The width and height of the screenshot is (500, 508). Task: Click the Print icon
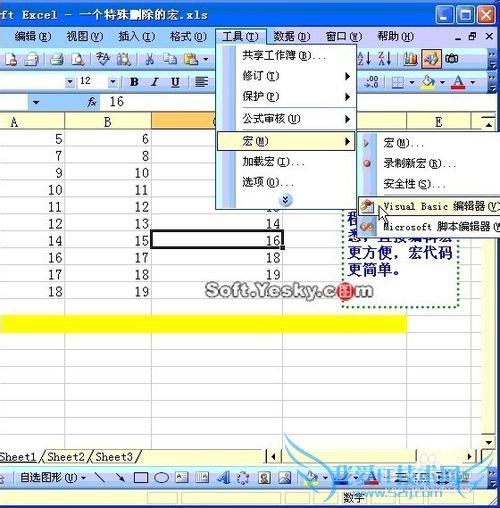[x=57, y=60]
